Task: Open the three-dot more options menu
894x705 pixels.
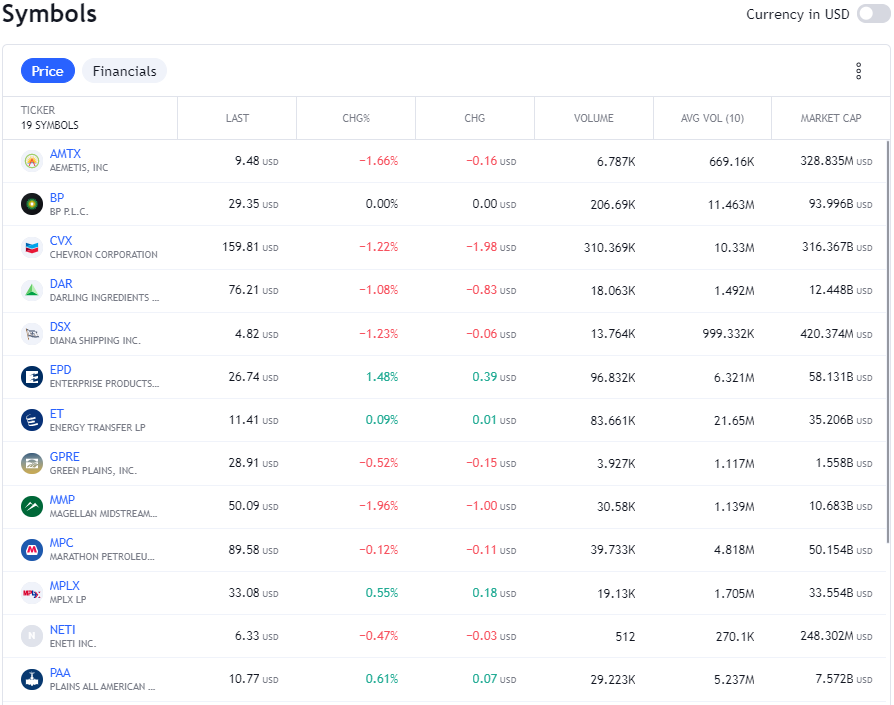Action: tap(858, 71)
